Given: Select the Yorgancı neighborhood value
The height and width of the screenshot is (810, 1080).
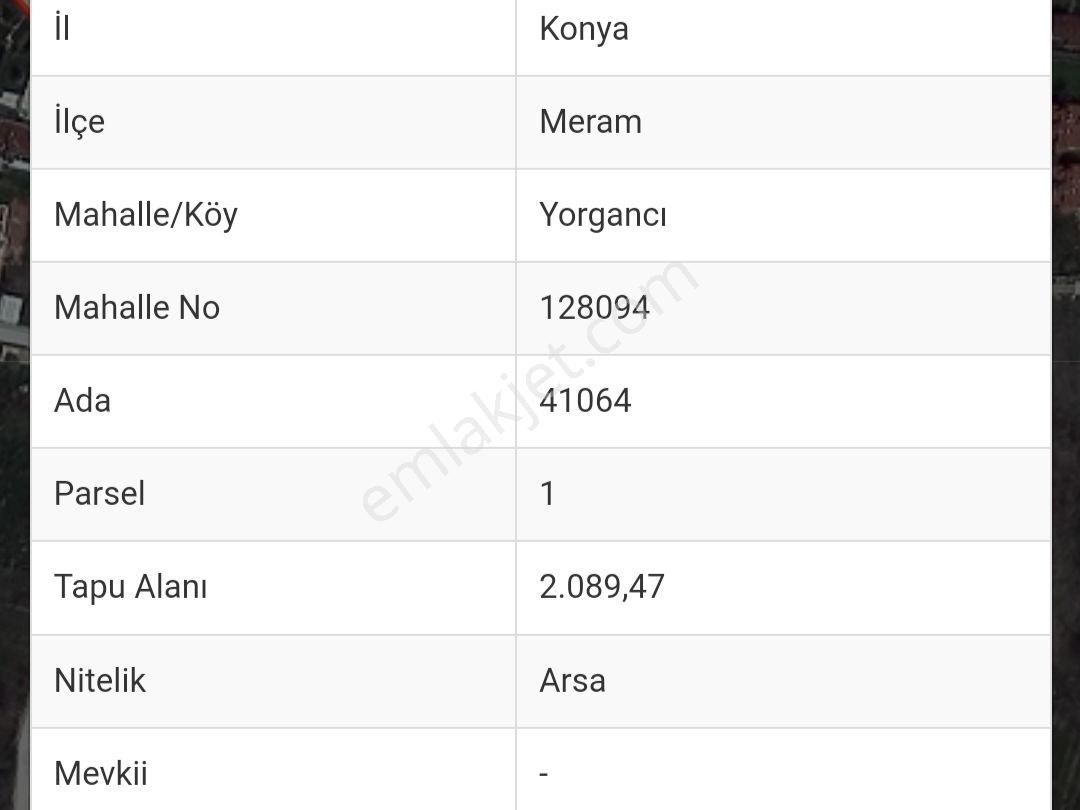Looking at the screenshot, I should 602,215.
